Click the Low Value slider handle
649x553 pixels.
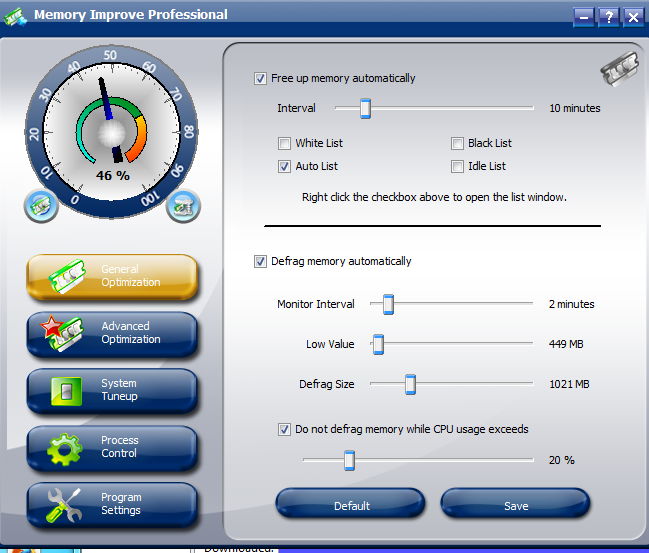(x=378, y=344)
